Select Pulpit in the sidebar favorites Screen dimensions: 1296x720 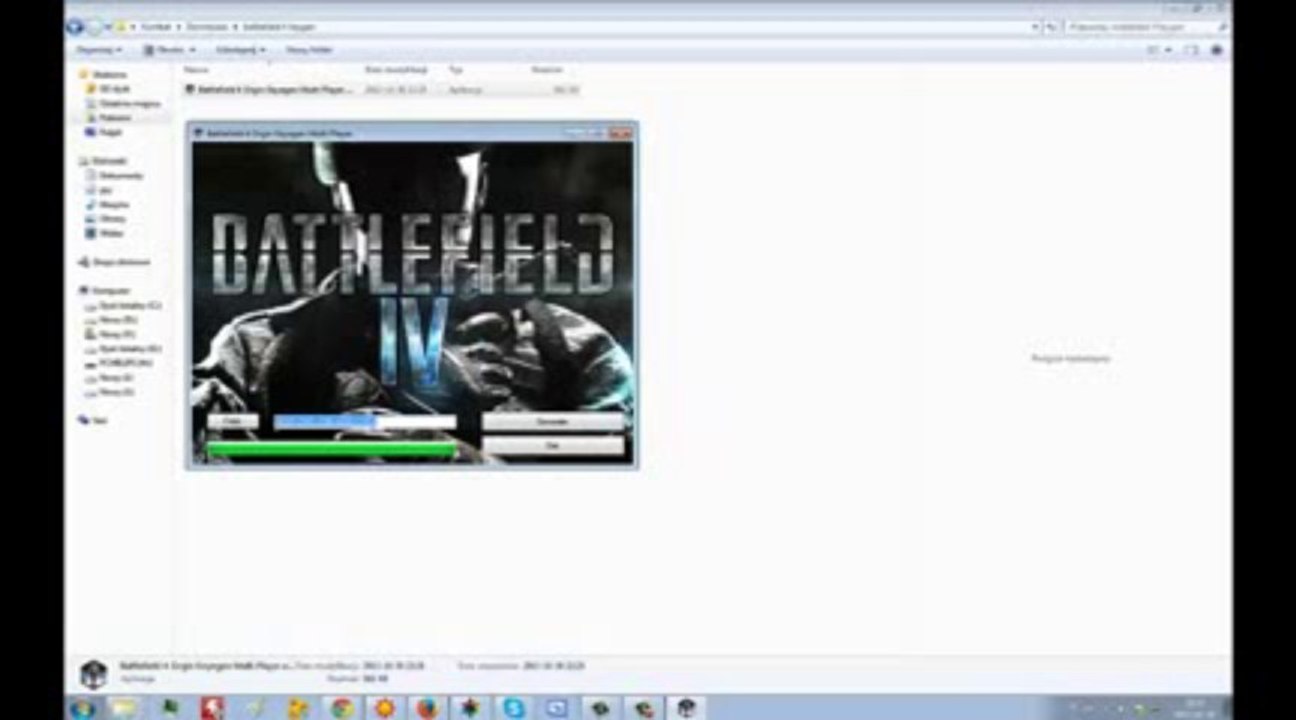(103, 131)
